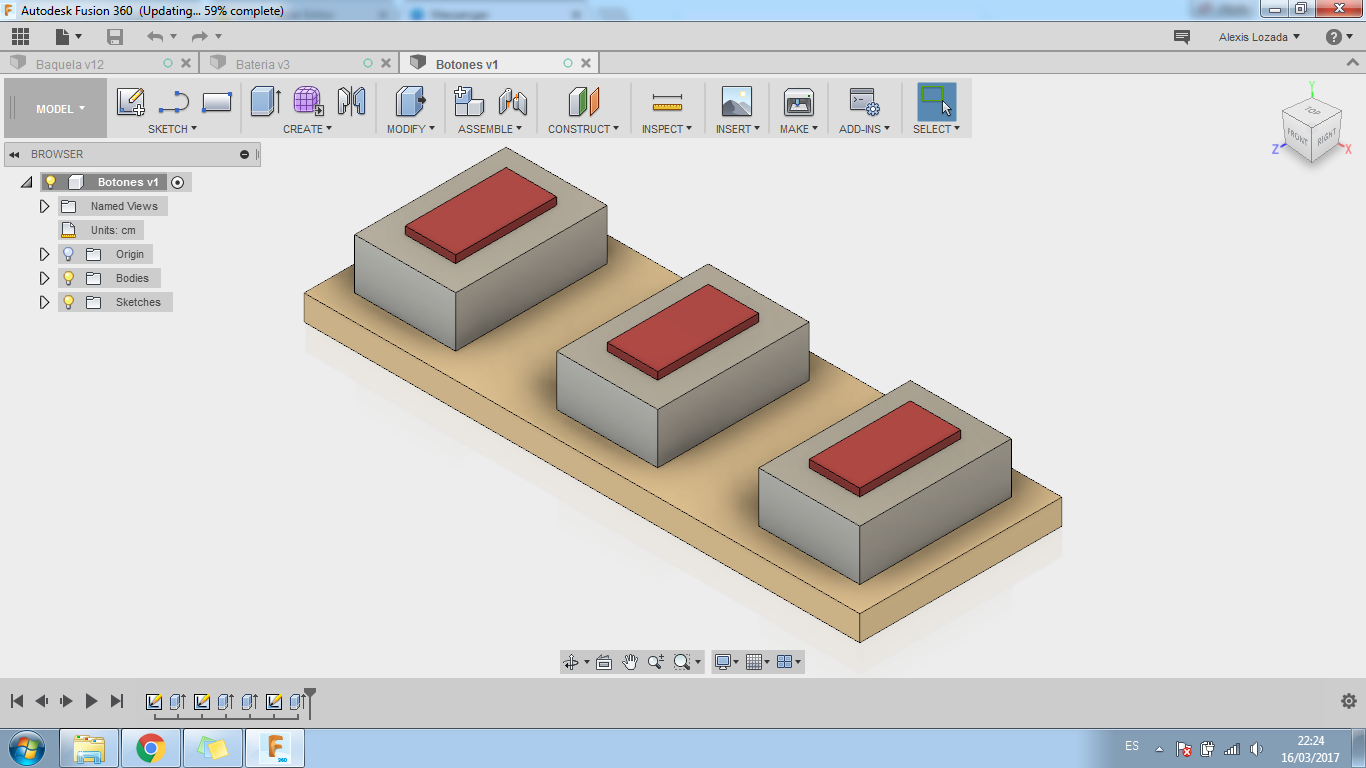Open the Windows Start menu

tap(26, 748)
